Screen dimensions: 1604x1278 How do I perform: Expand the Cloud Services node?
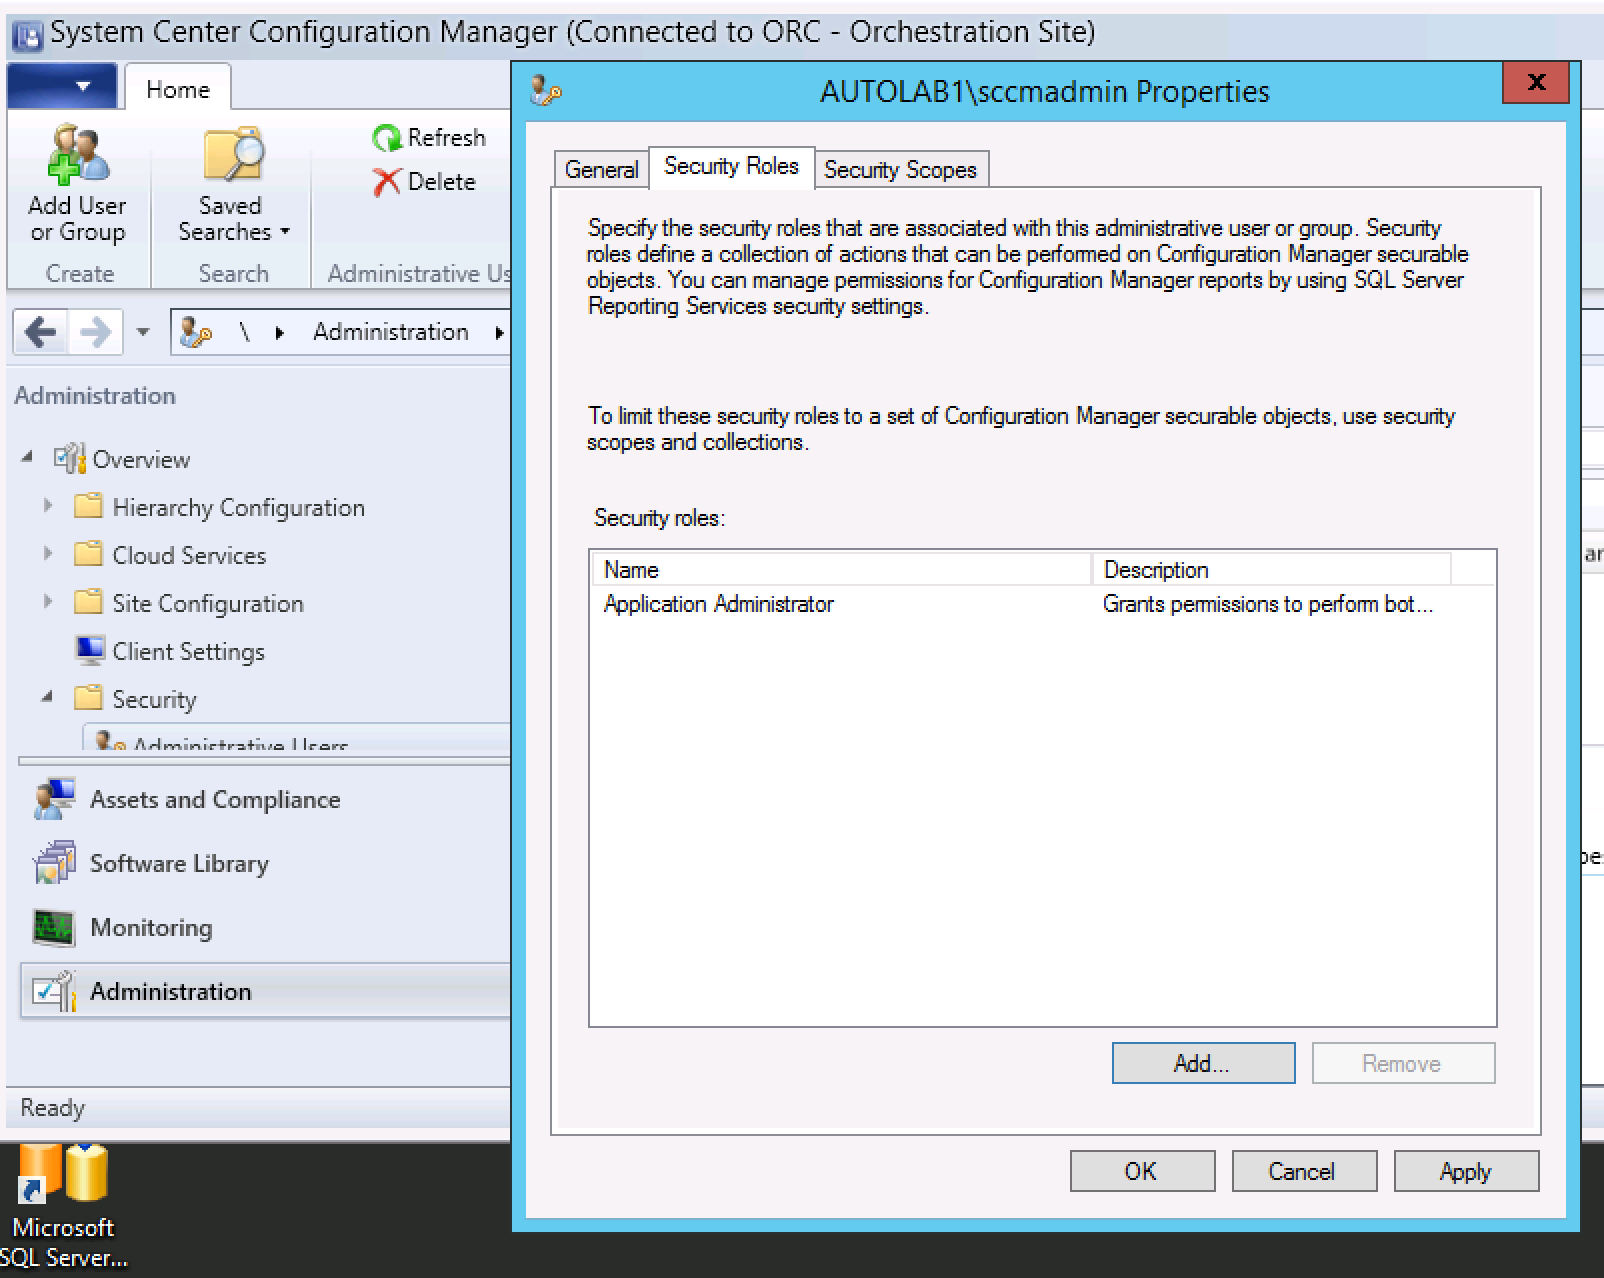click(47, 553)
